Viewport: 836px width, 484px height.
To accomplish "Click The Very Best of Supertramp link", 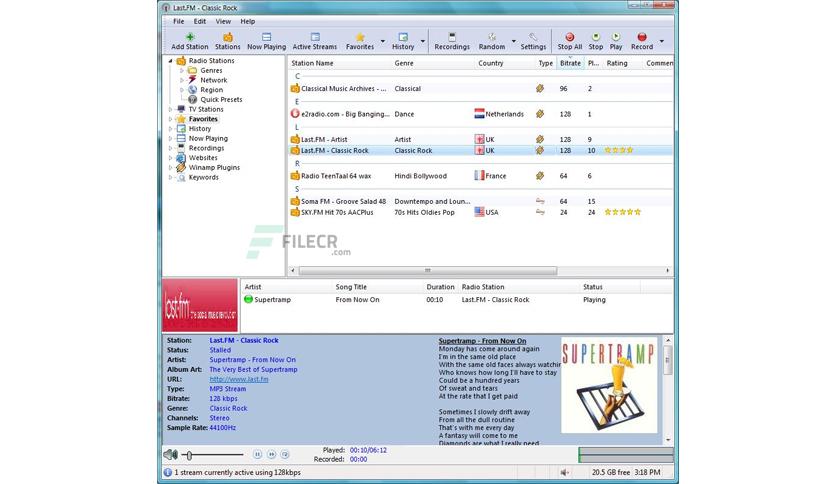I will pyautogui.click(x=253, y=369).
